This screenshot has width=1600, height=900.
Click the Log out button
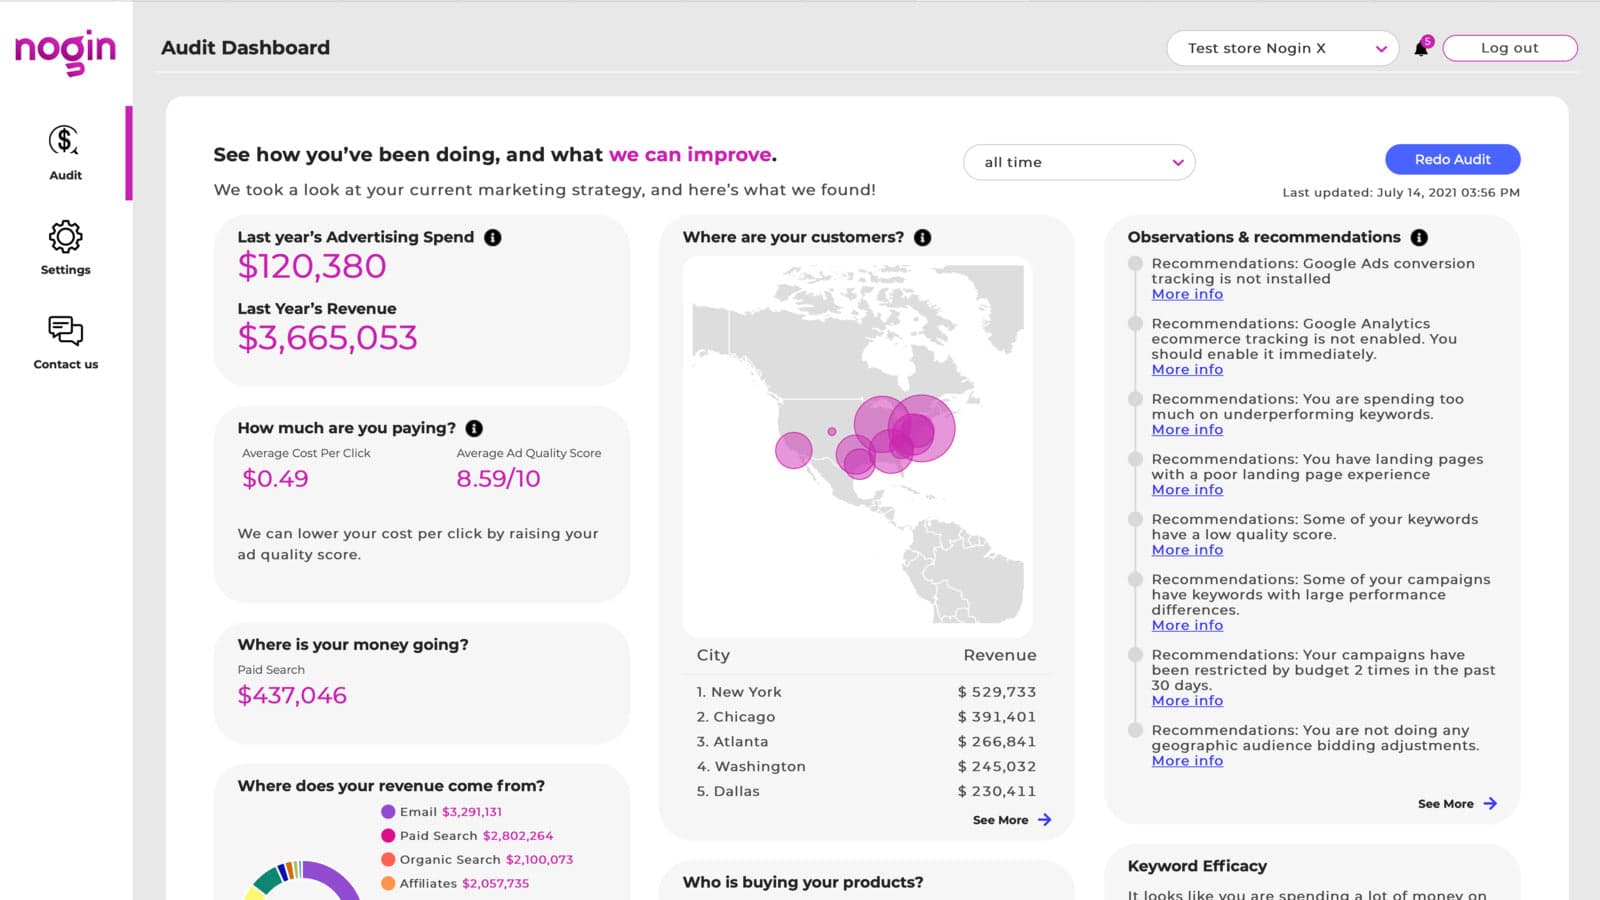(1509, 47)
